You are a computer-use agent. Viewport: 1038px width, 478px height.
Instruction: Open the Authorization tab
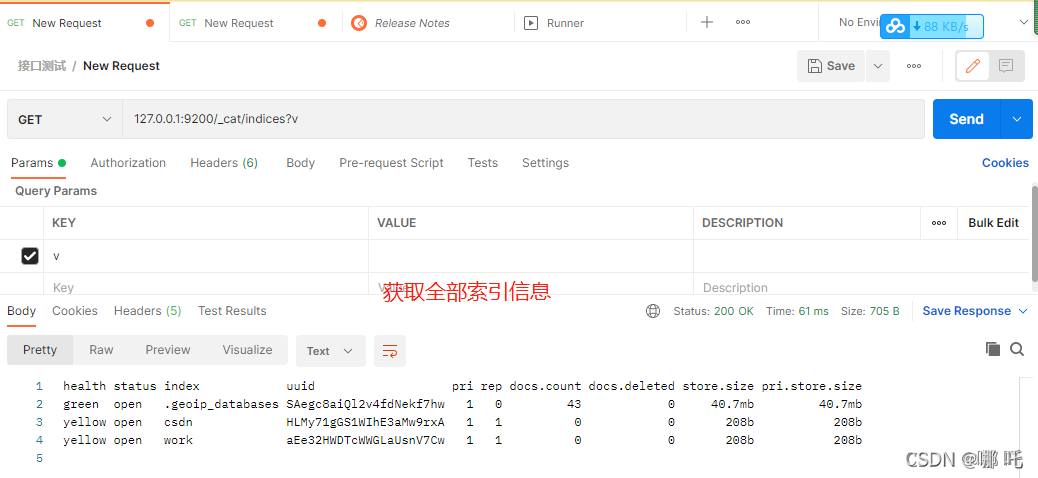click(128, 163)
